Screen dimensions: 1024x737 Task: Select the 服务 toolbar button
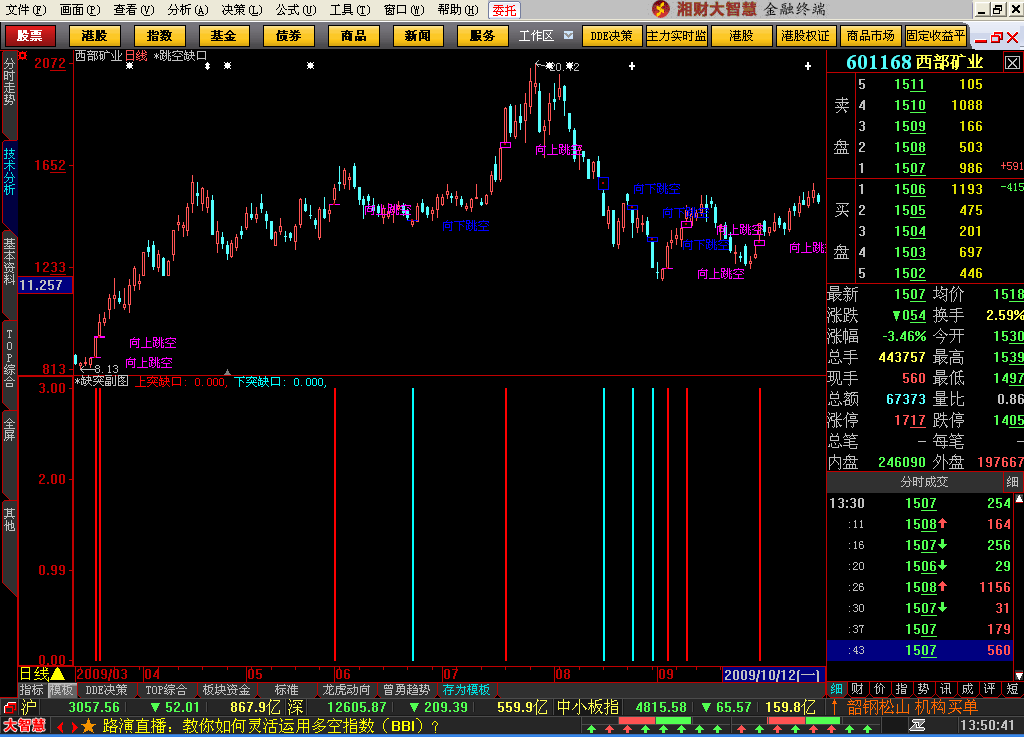pos(483,36)
